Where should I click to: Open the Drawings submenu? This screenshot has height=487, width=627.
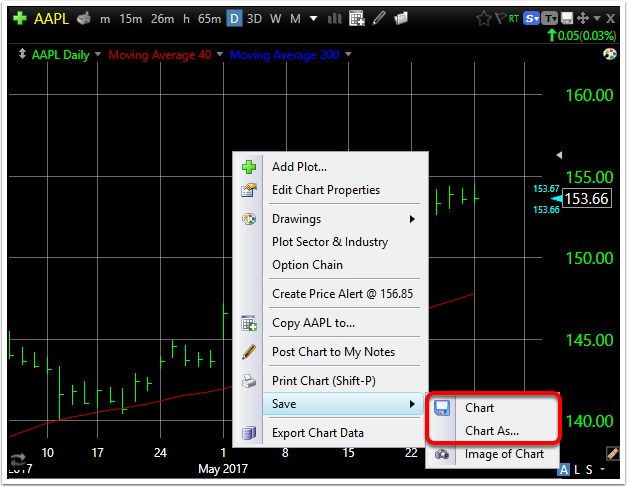click(343, 219)
